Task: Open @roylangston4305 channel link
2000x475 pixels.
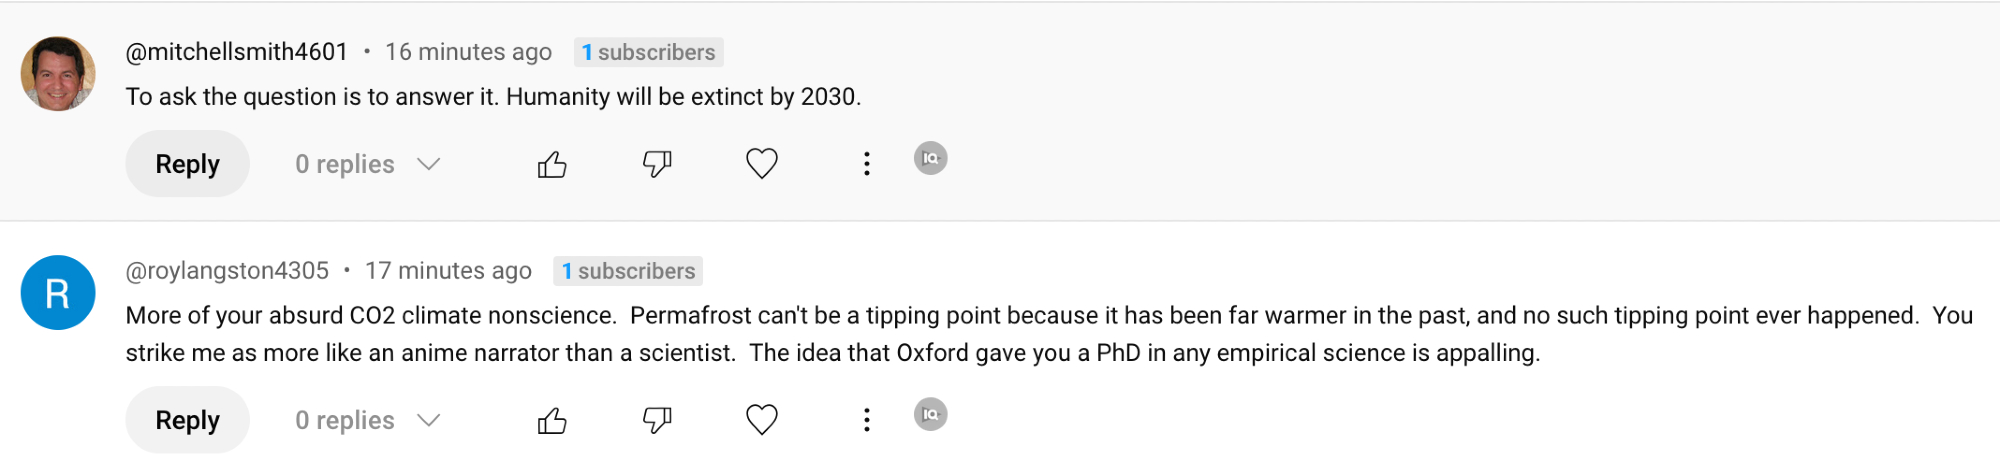Action: [x=228, y=271]
